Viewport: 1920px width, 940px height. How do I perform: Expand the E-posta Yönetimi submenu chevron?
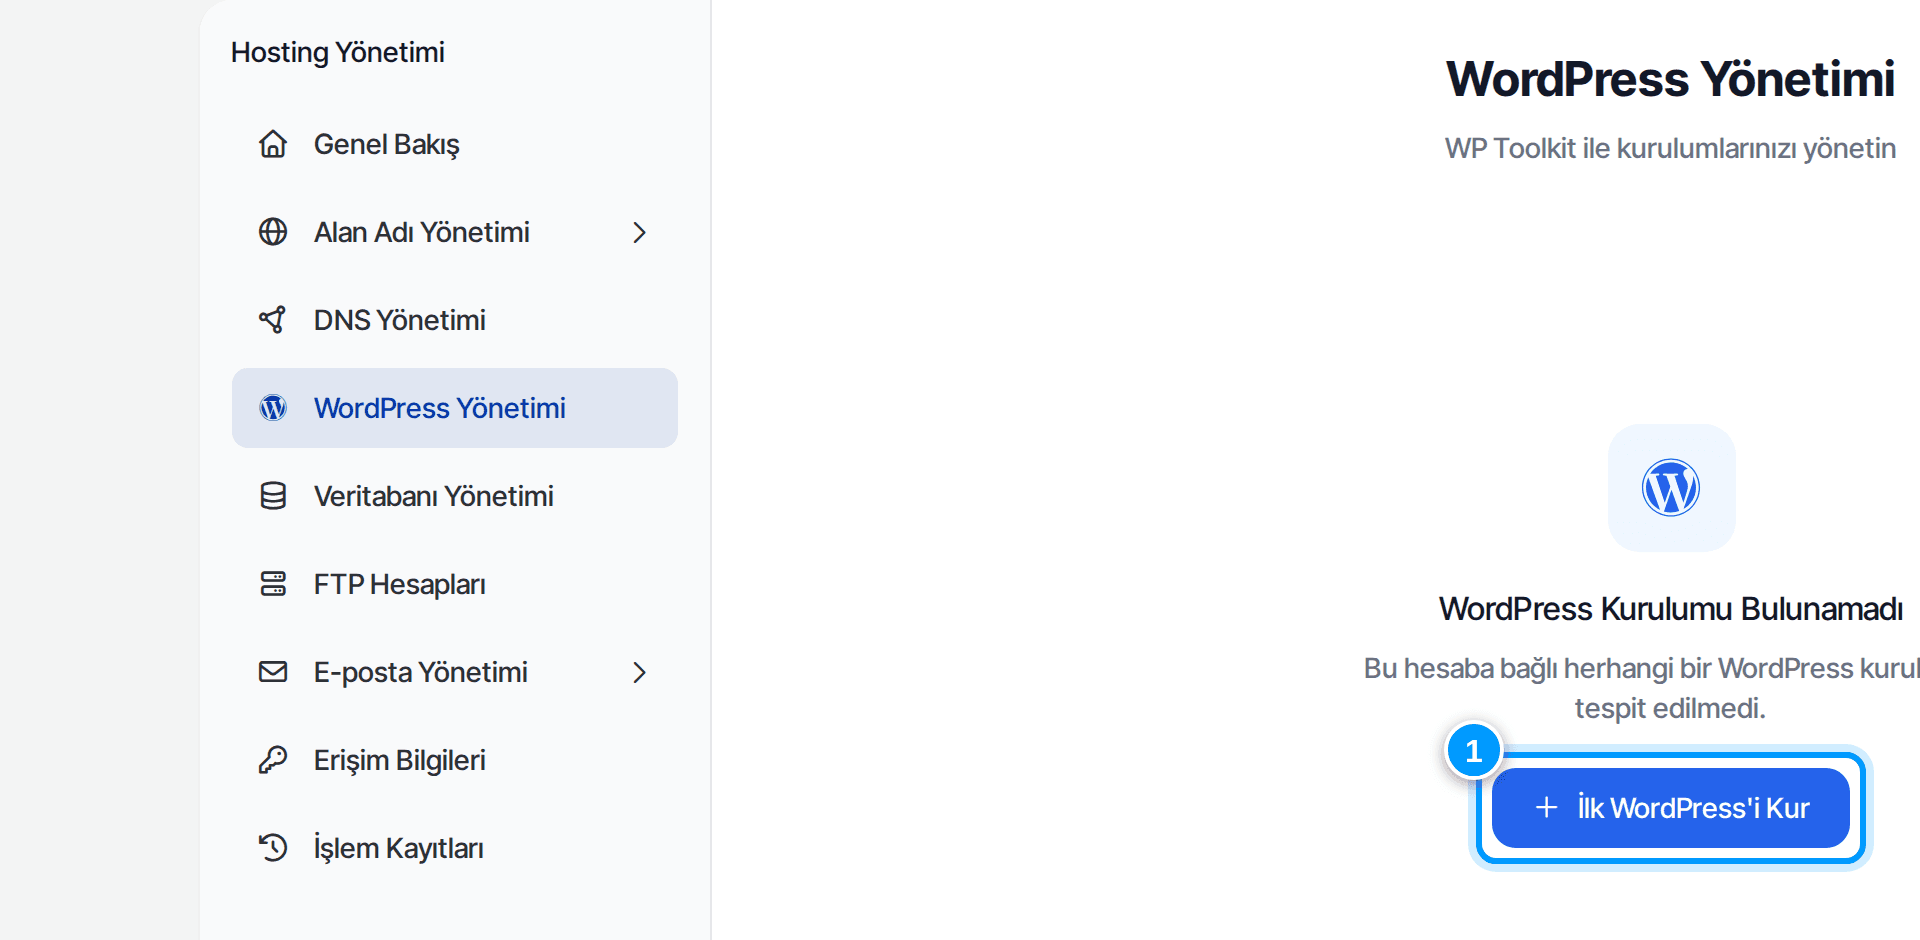point(640,672)
